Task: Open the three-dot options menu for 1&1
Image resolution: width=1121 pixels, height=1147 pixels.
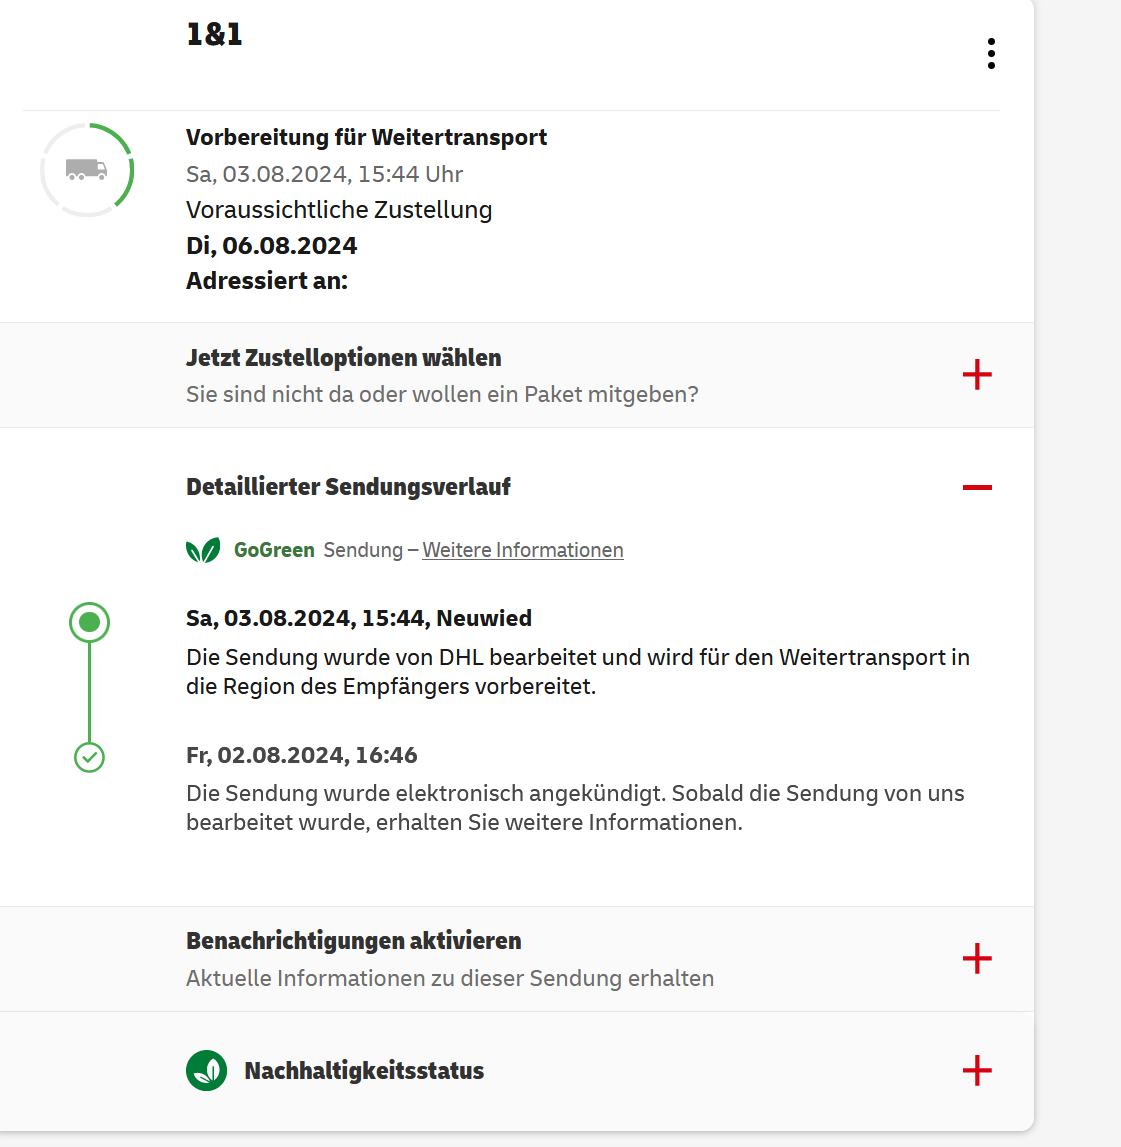Action: [x=991, y=53]
